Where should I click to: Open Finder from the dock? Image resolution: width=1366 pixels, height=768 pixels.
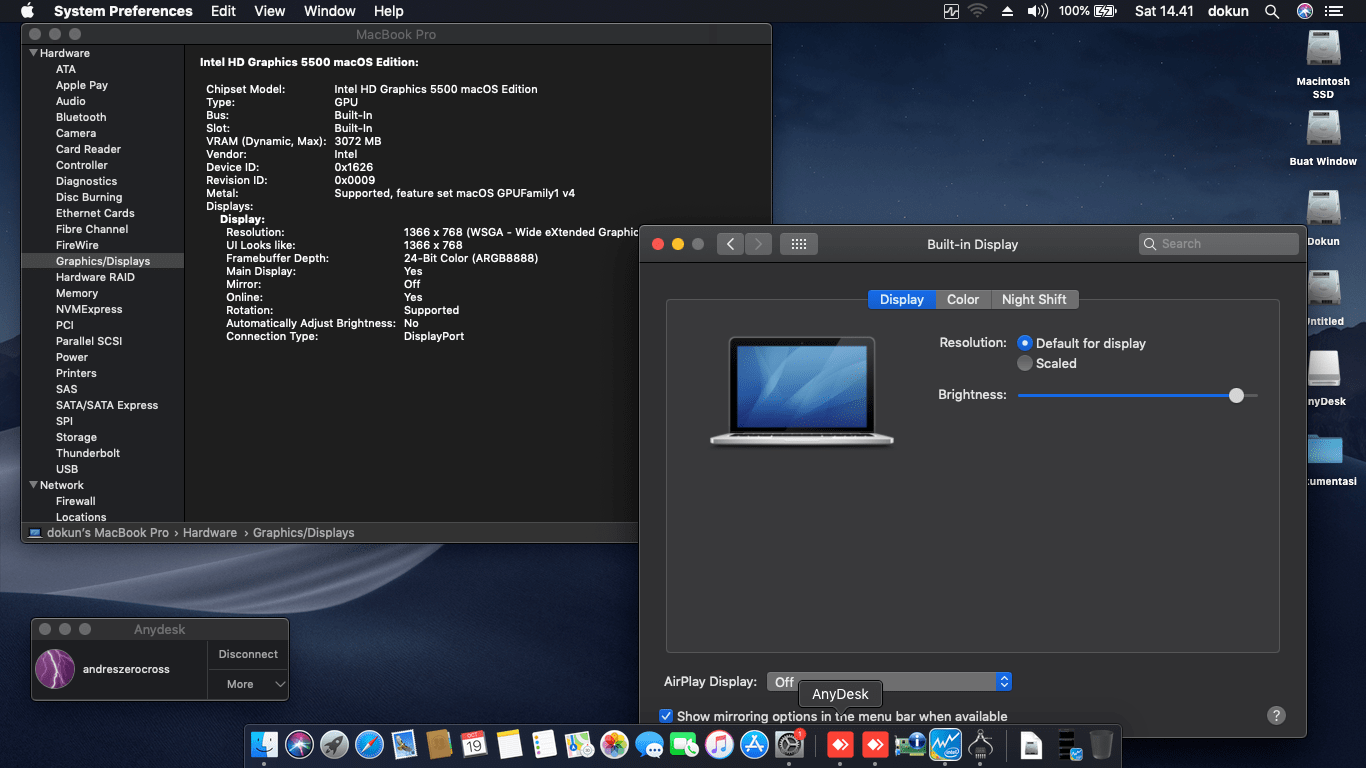[264, 744]
